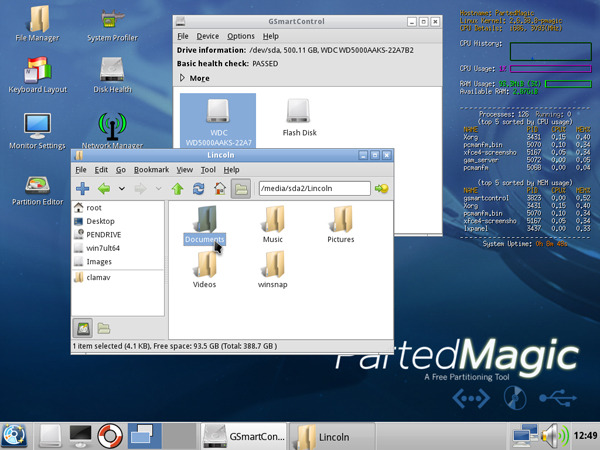Select PENDRIVE in the side pane
This screenshot has width=600, height=450.
pos(104,234)
